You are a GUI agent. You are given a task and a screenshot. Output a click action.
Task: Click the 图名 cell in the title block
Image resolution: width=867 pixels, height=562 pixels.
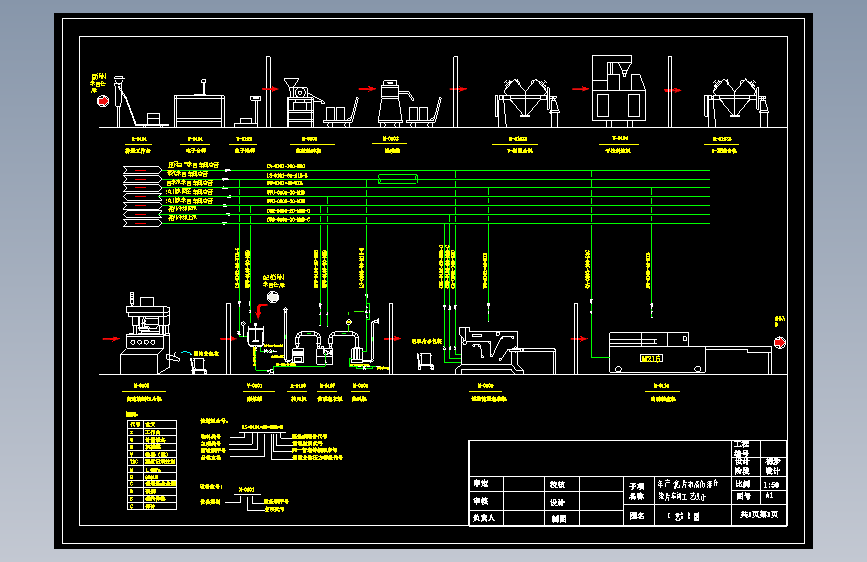[x=638, y=516]
